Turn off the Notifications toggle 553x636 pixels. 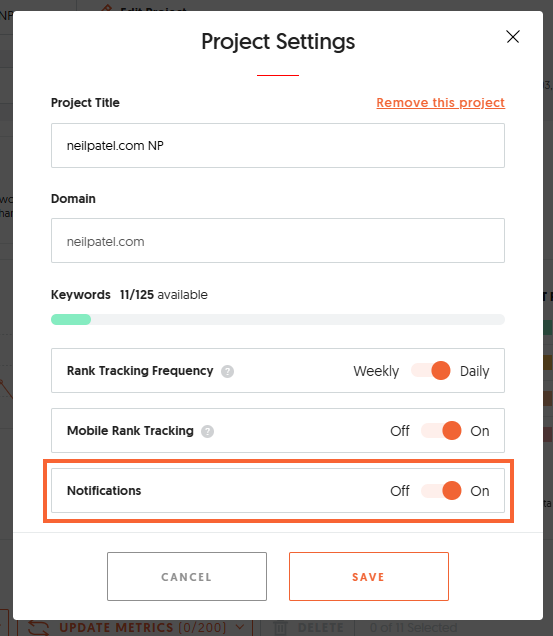(x=441, y=490)
